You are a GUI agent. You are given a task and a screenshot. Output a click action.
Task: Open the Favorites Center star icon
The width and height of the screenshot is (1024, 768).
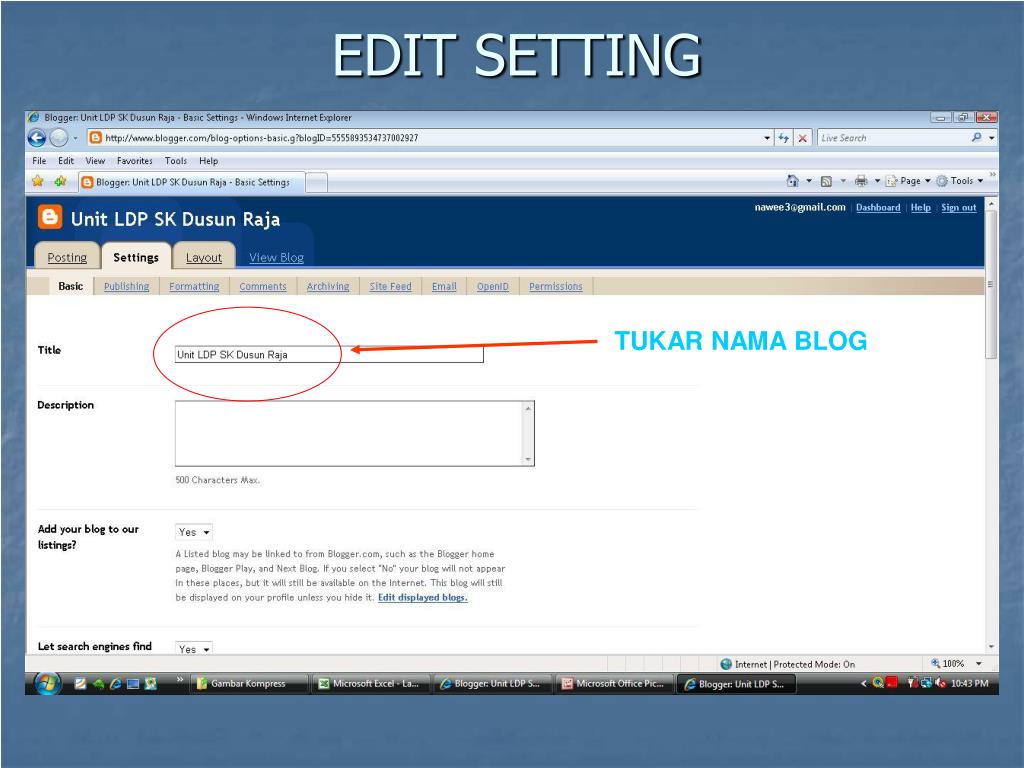click(38, 181)
